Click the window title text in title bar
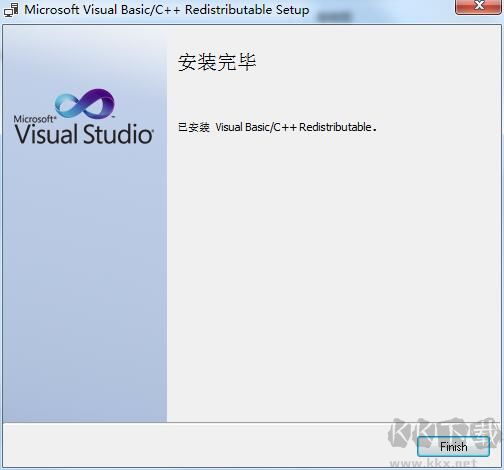 pyautogui.click(x=167, y=10)
